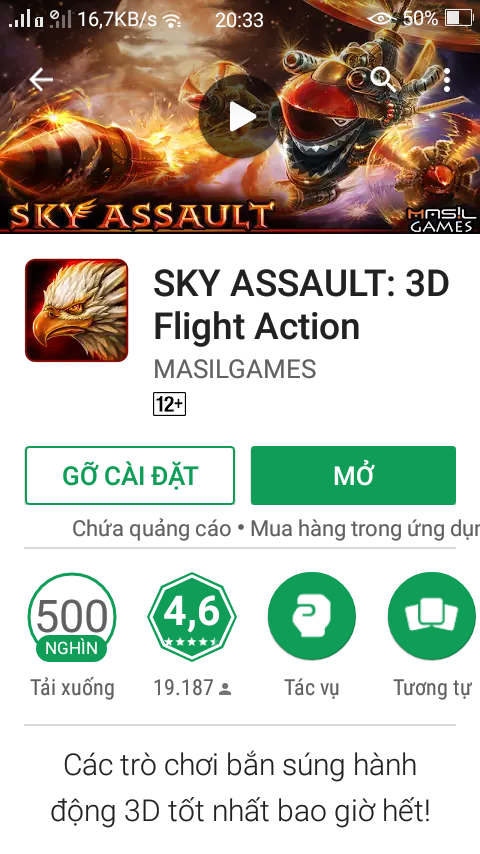Open the 4,6 star rating badge

tap(192, 617)
